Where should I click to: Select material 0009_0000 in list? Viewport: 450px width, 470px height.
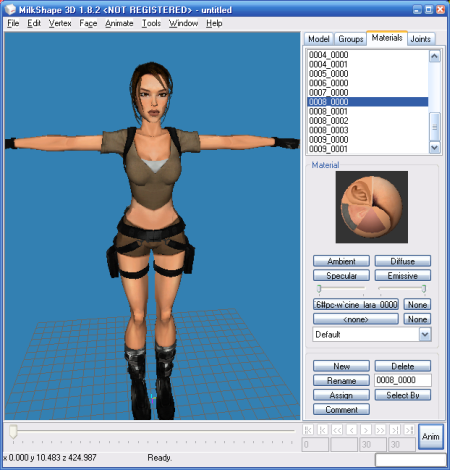(x=367, y=139)
